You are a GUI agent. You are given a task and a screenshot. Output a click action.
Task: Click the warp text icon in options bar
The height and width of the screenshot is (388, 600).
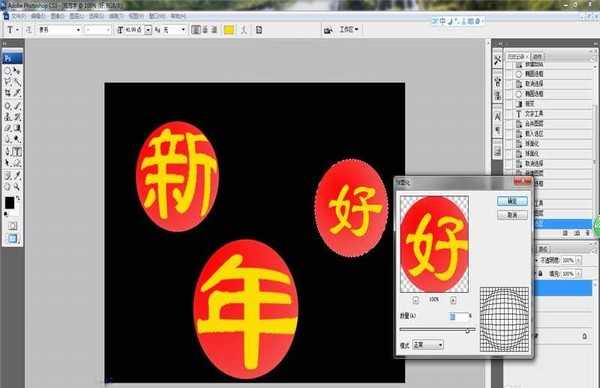(244, 30)
